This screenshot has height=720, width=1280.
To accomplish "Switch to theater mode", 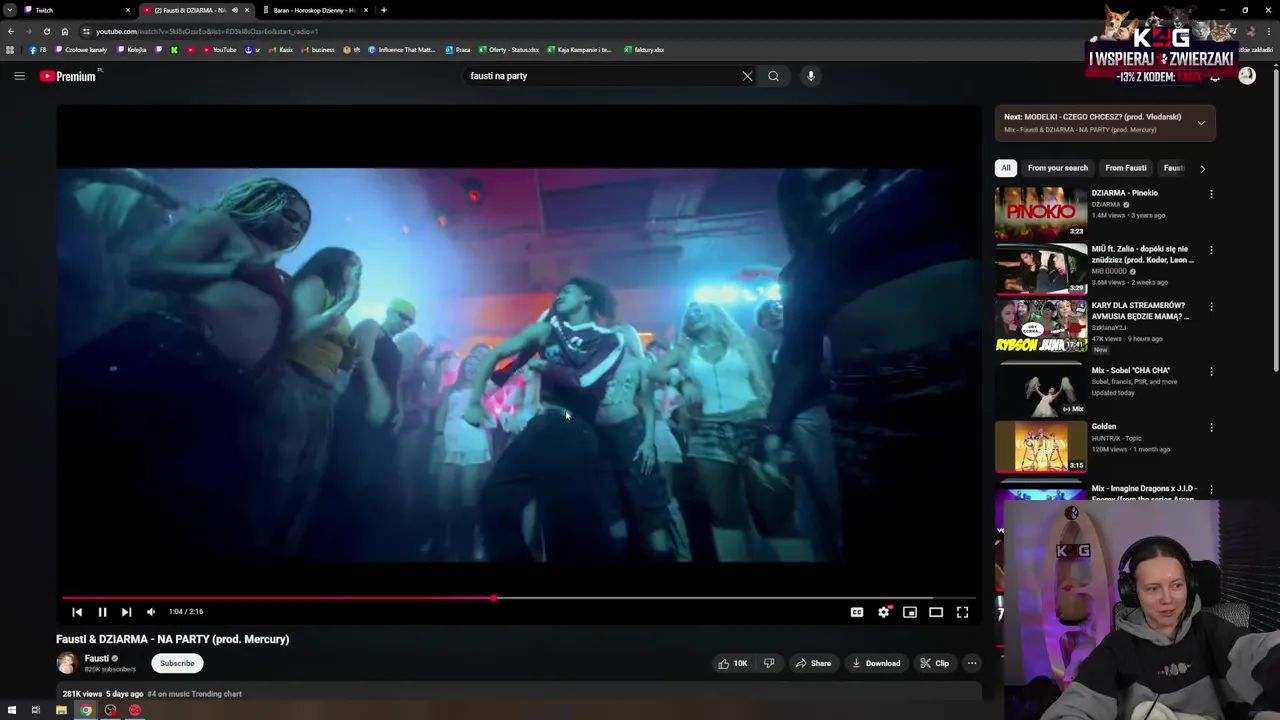I will (x=936, y=612).
